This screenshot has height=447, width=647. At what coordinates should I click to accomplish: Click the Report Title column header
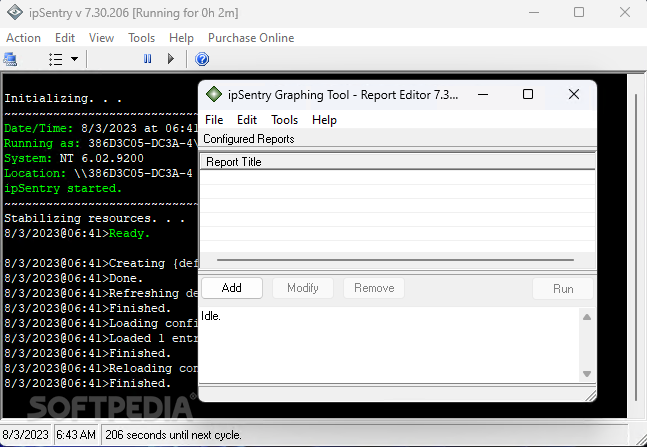pos(397,162)
